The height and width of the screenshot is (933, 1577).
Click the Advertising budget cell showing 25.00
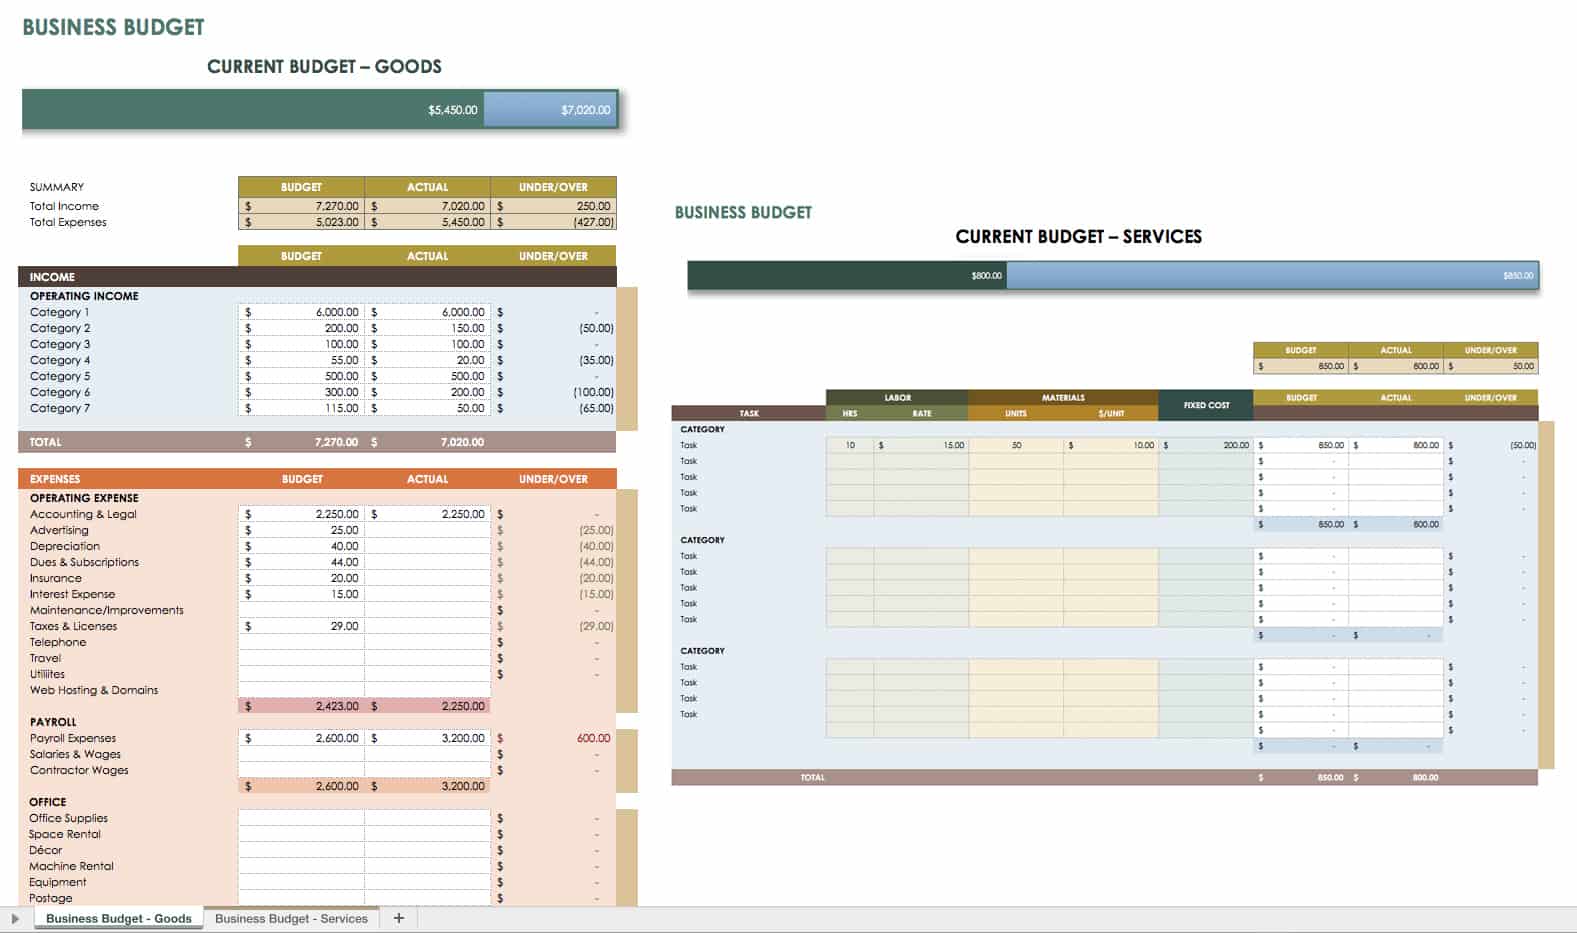click(x=301, y=530)
